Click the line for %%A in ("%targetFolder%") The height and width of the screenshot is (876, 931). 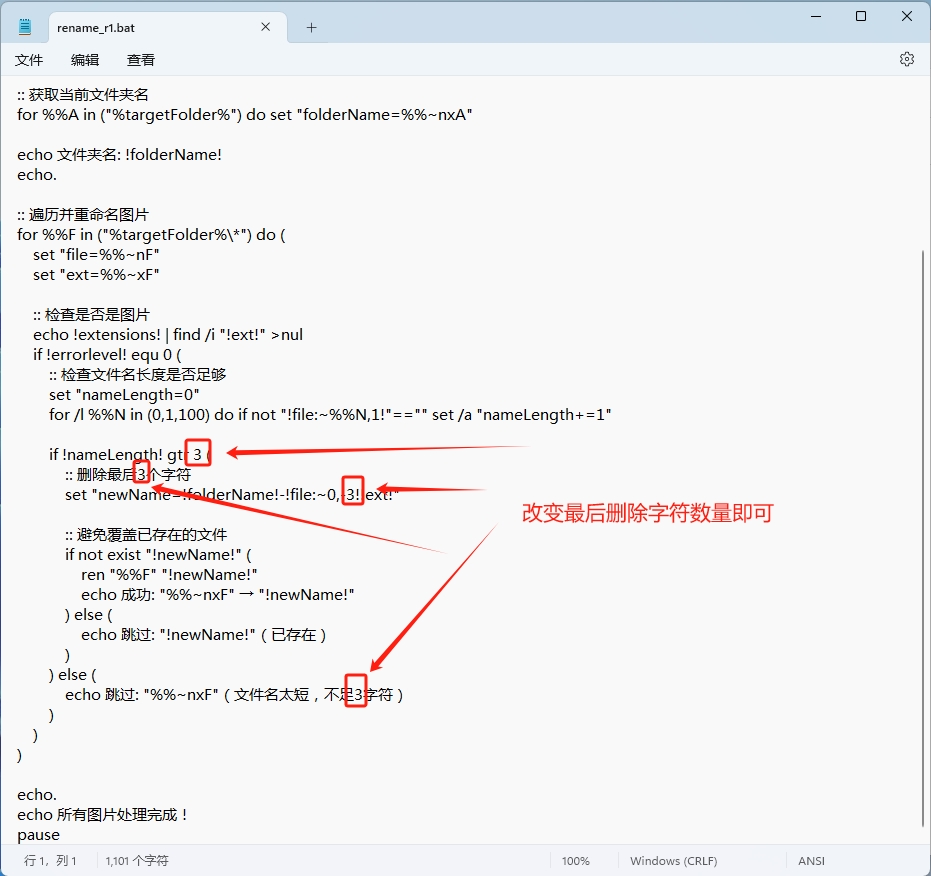point(245,115)
